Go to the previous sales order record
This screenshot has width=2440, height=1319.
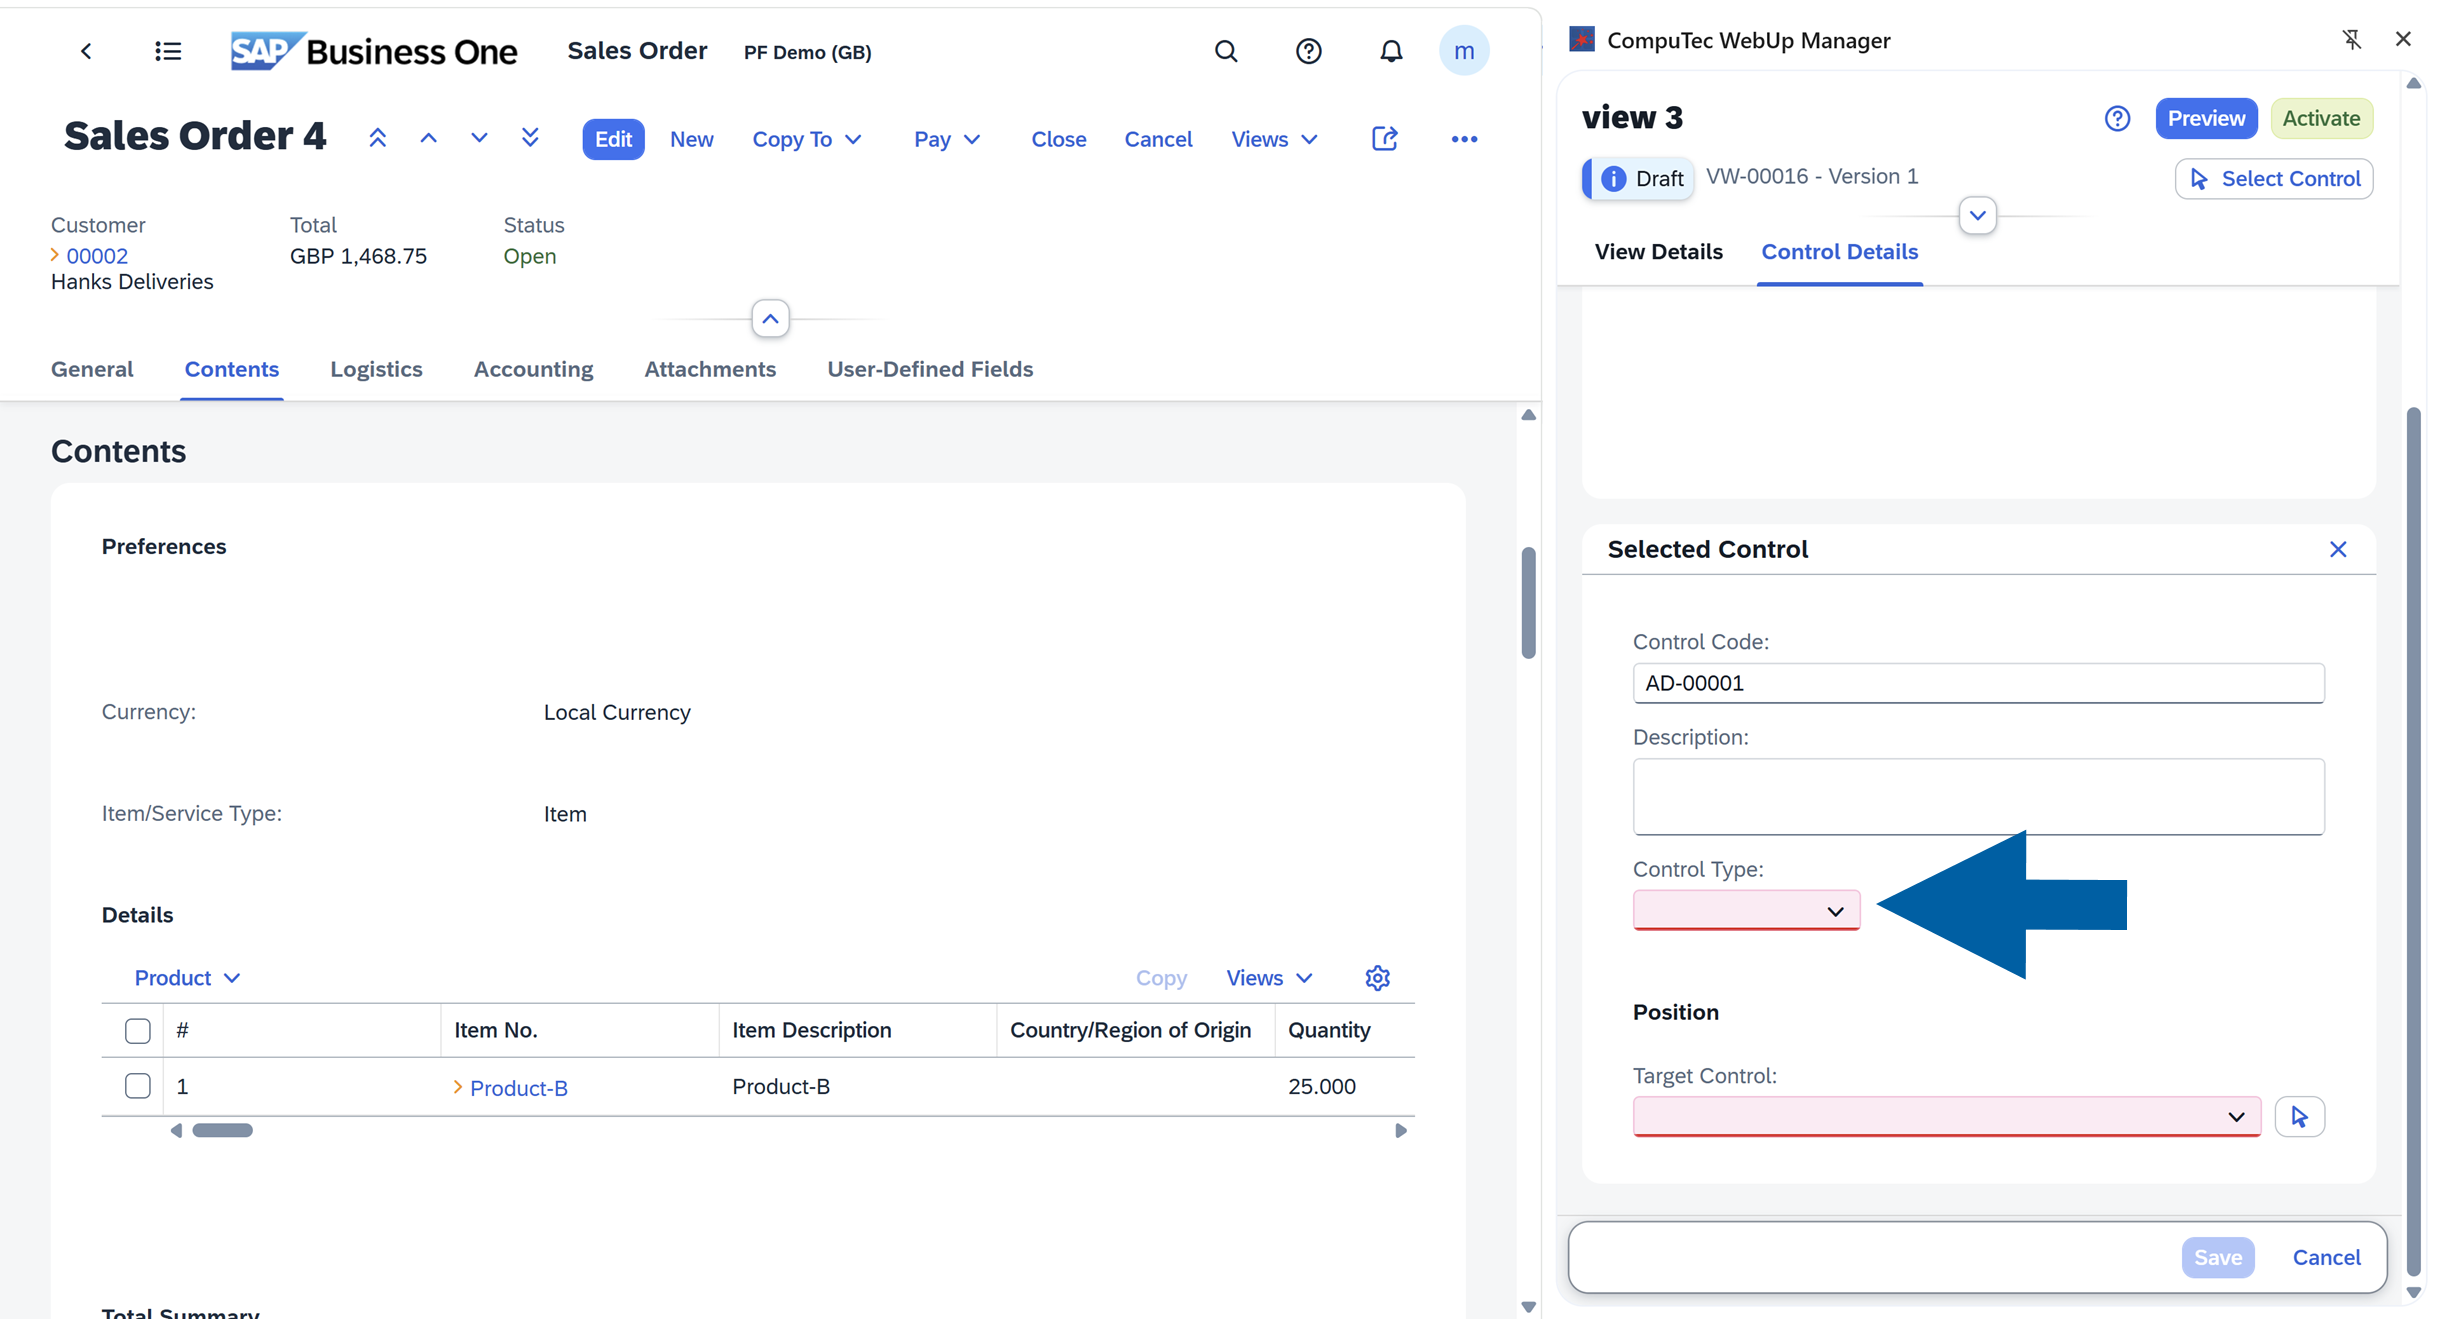428,139
